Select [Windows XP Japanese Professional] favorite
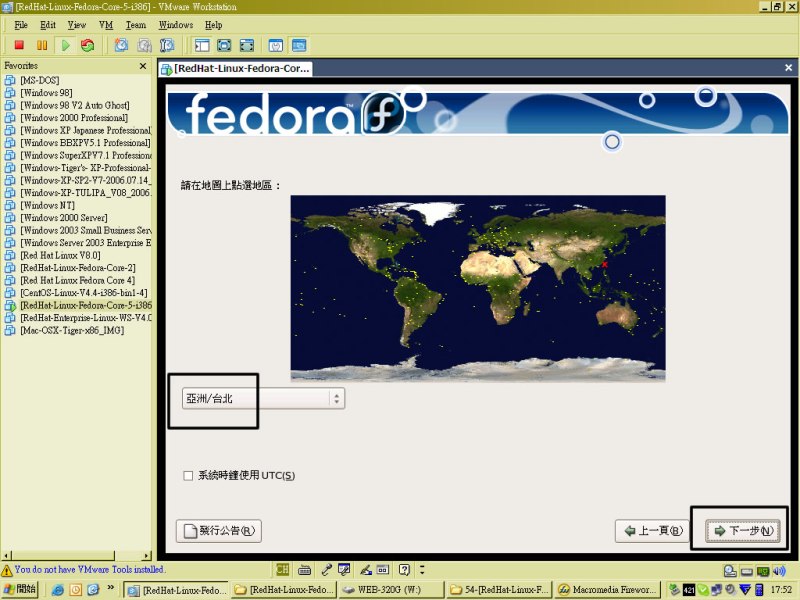This screenshot has height=600, width=800. pyautogui.click(x=85, y=131)
